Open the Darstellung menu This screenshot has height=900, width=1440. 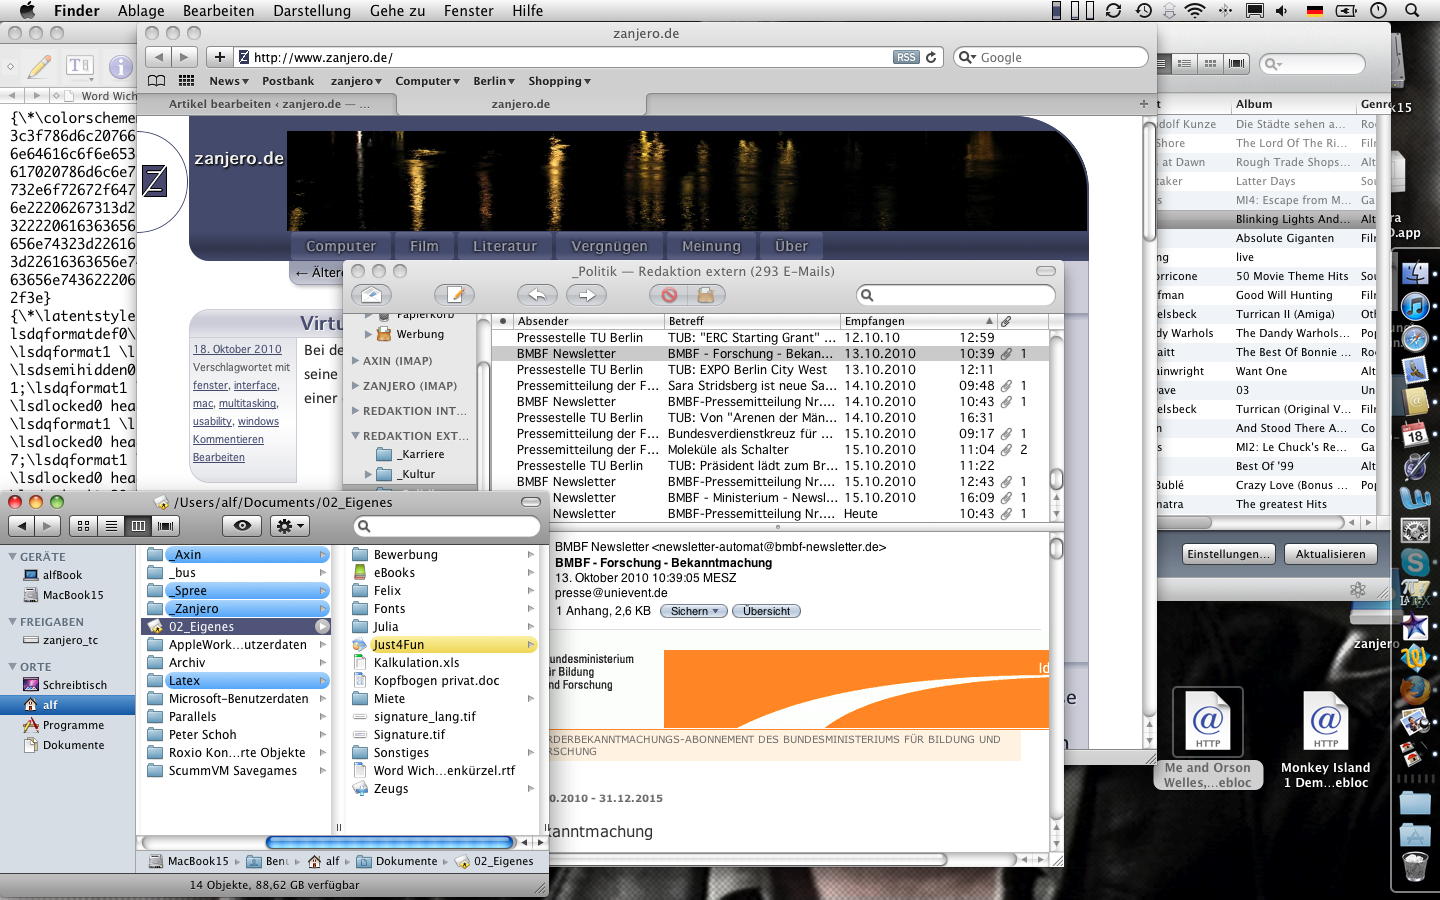pyautogui.click(x=312, y=11)
